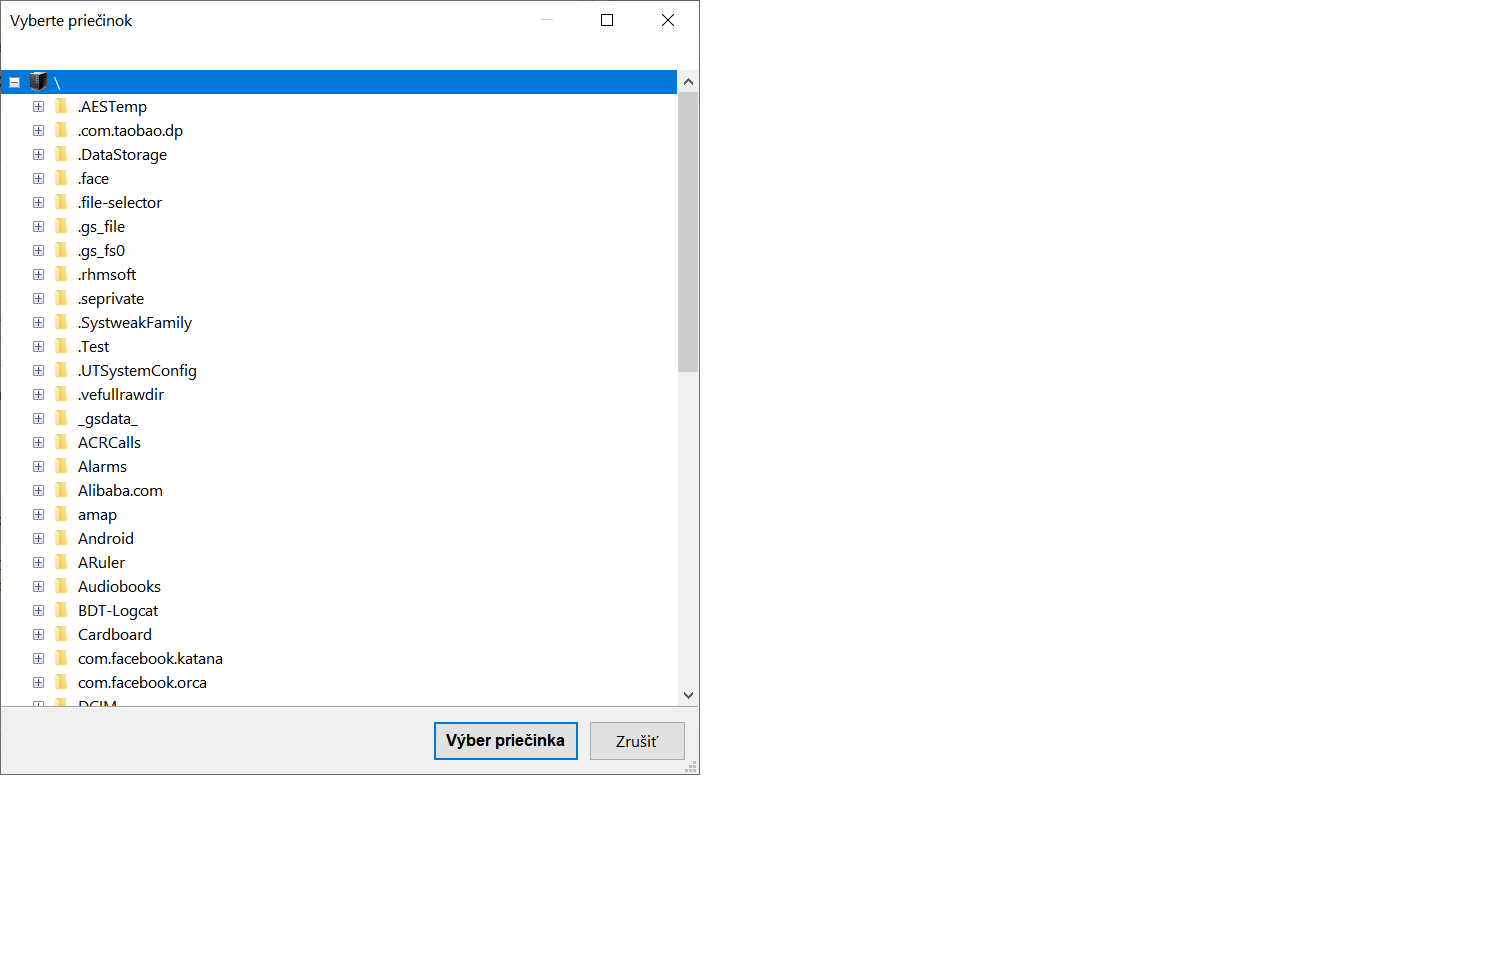Collapse the root \ node

pos(14,82)
